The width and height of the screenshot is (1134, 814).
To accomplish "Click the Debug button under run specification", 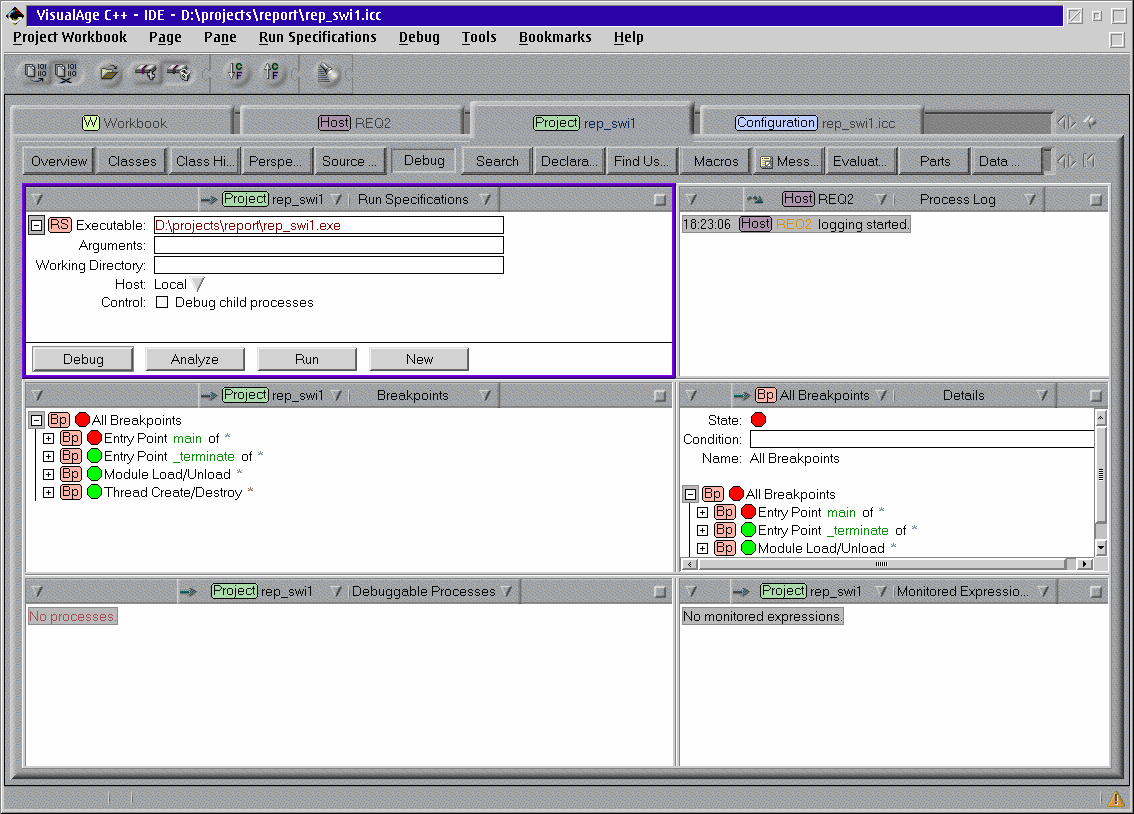I will click(x=83, y=359).
